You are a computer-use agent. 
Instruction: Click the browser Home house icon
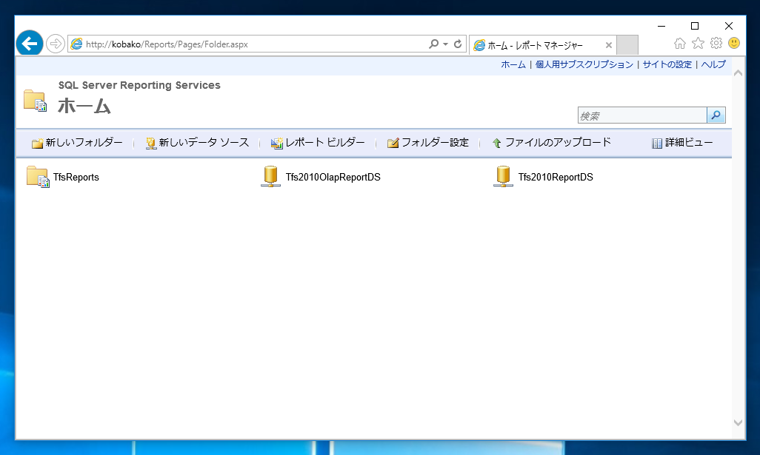[680, 44]
